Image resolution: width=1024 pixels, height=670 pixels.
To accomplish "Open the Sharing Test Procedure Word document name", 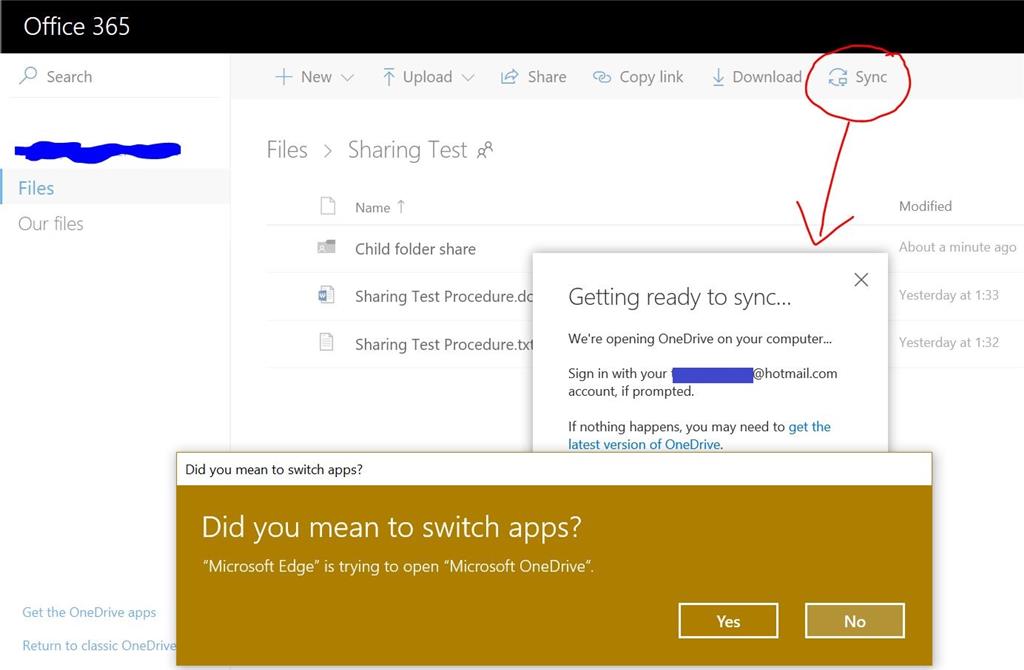I will click(444, 296).
